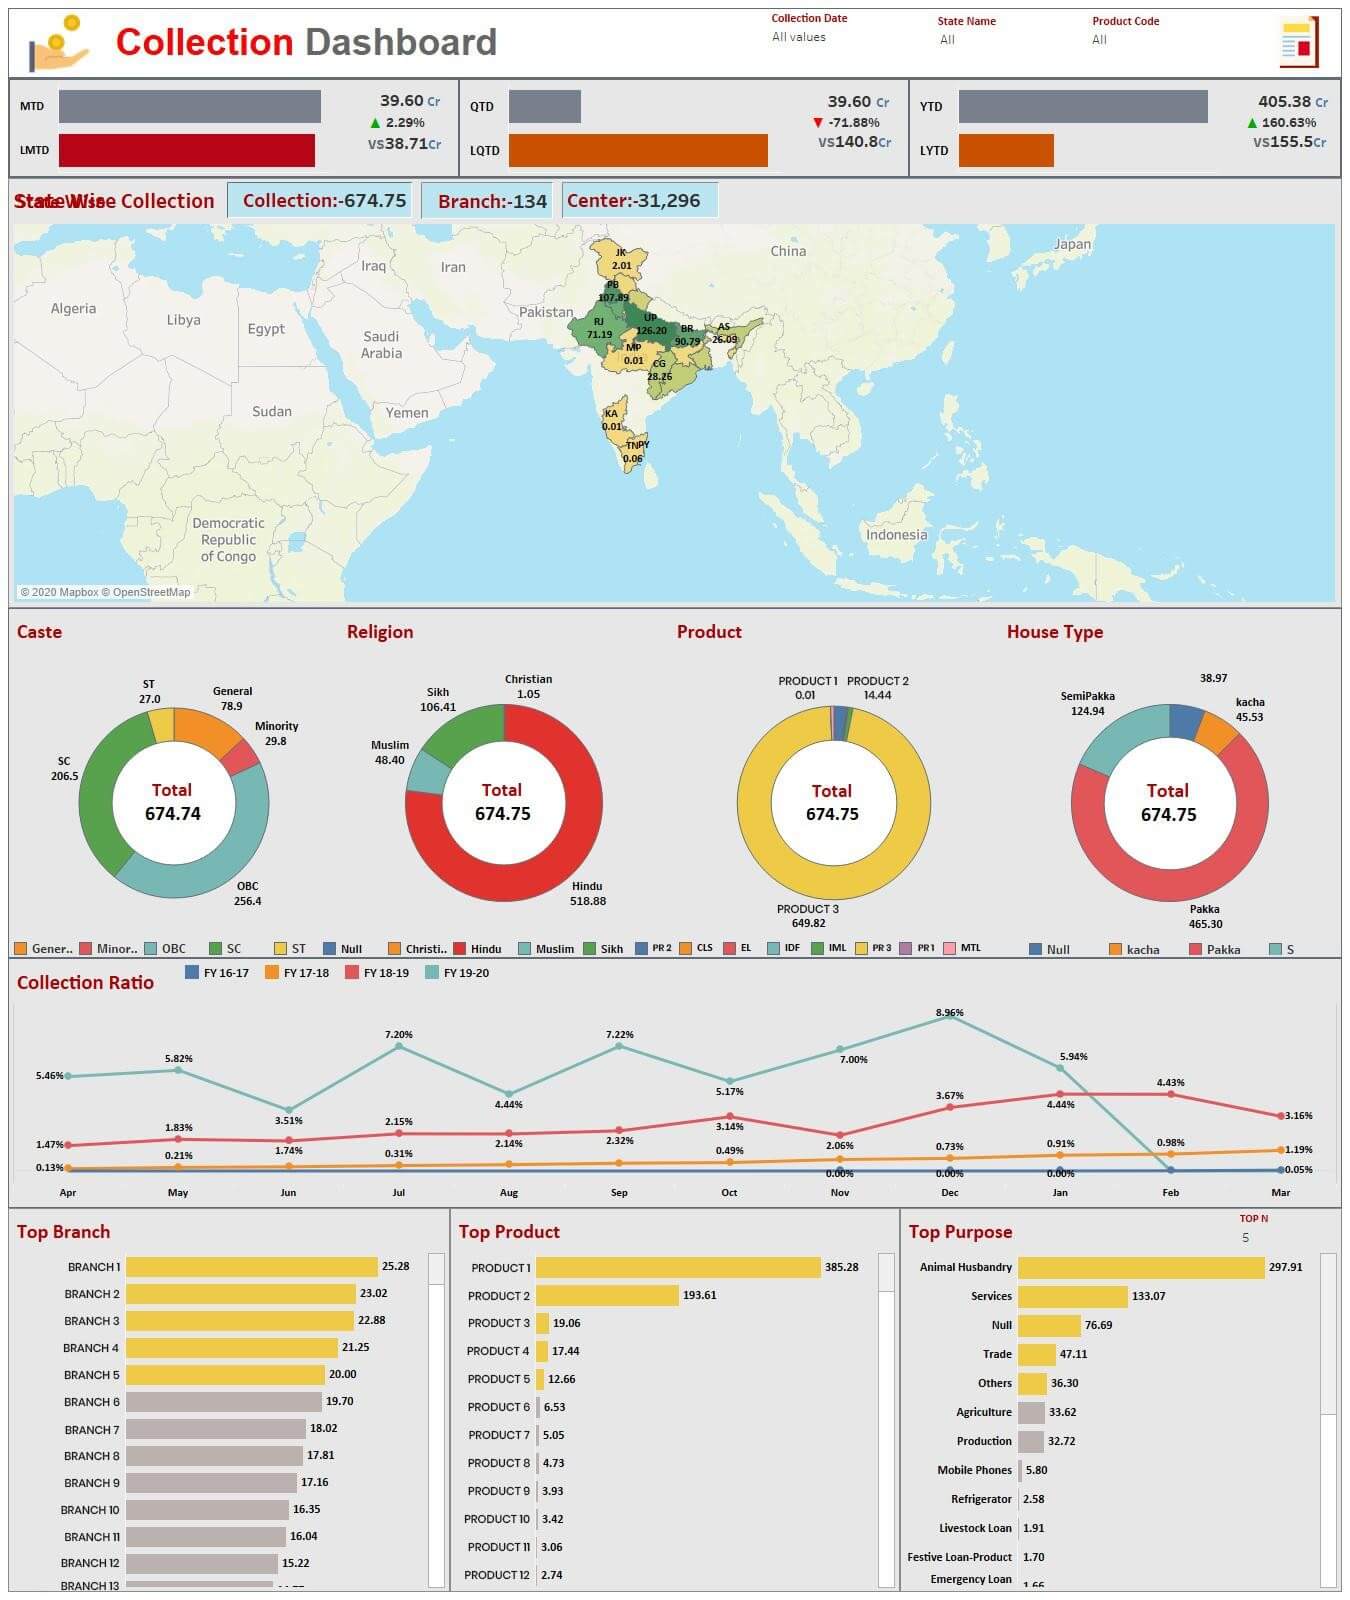This screenshot has height=1600, width=1350.
Task: Click the Top Branch list scrollbar
Action: tap(436, 1421)
